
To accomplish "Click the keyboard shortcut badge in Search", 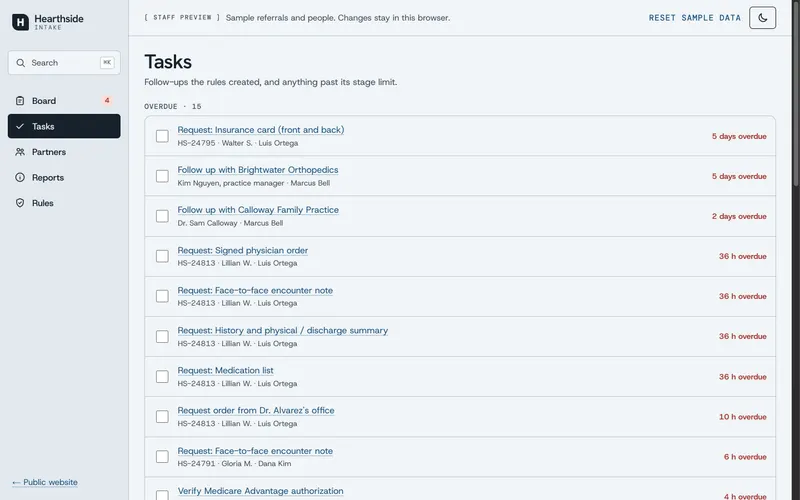I will 107,62.
